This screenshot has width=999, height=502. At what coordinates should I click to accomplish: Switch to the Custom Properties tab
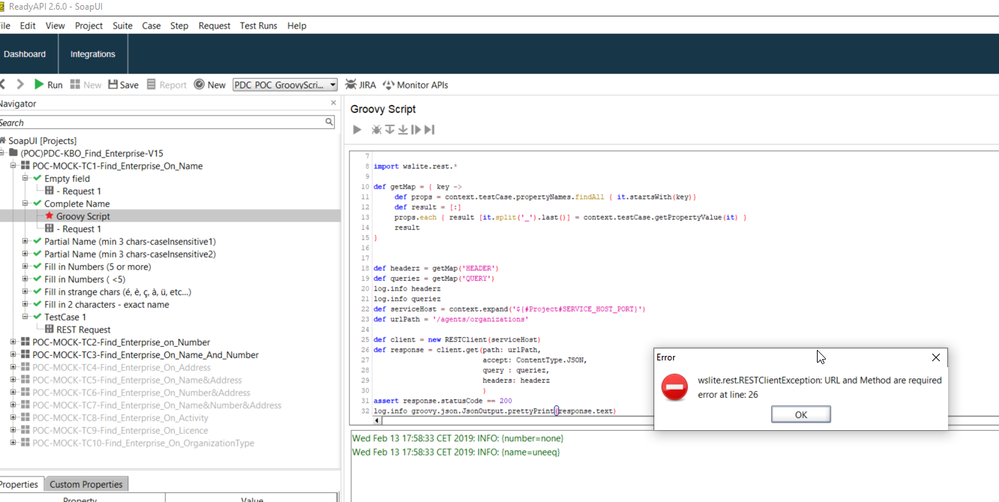coord(86,484)
